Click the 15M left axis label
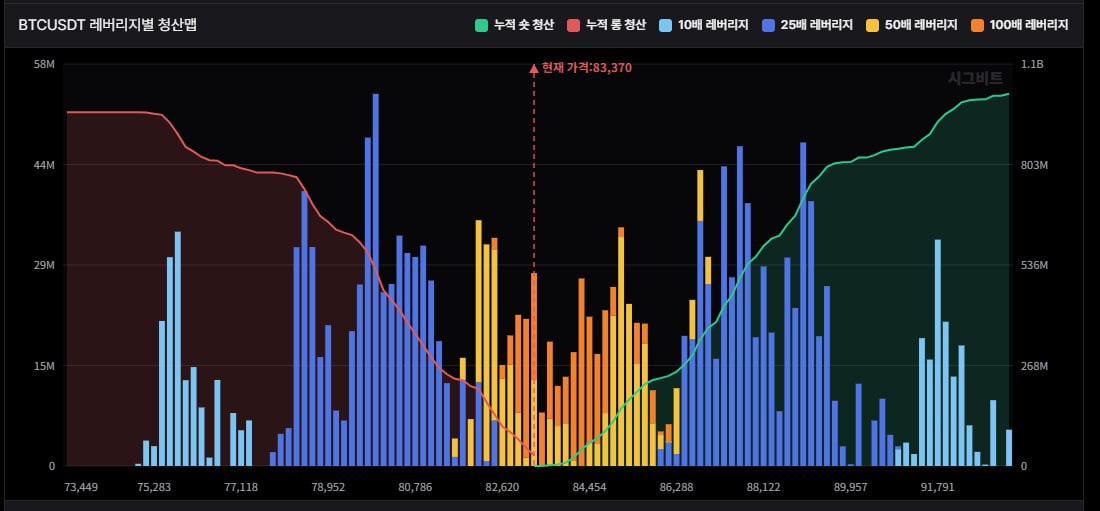Viewport: 1100px width, 511px height. click(44, 366)
